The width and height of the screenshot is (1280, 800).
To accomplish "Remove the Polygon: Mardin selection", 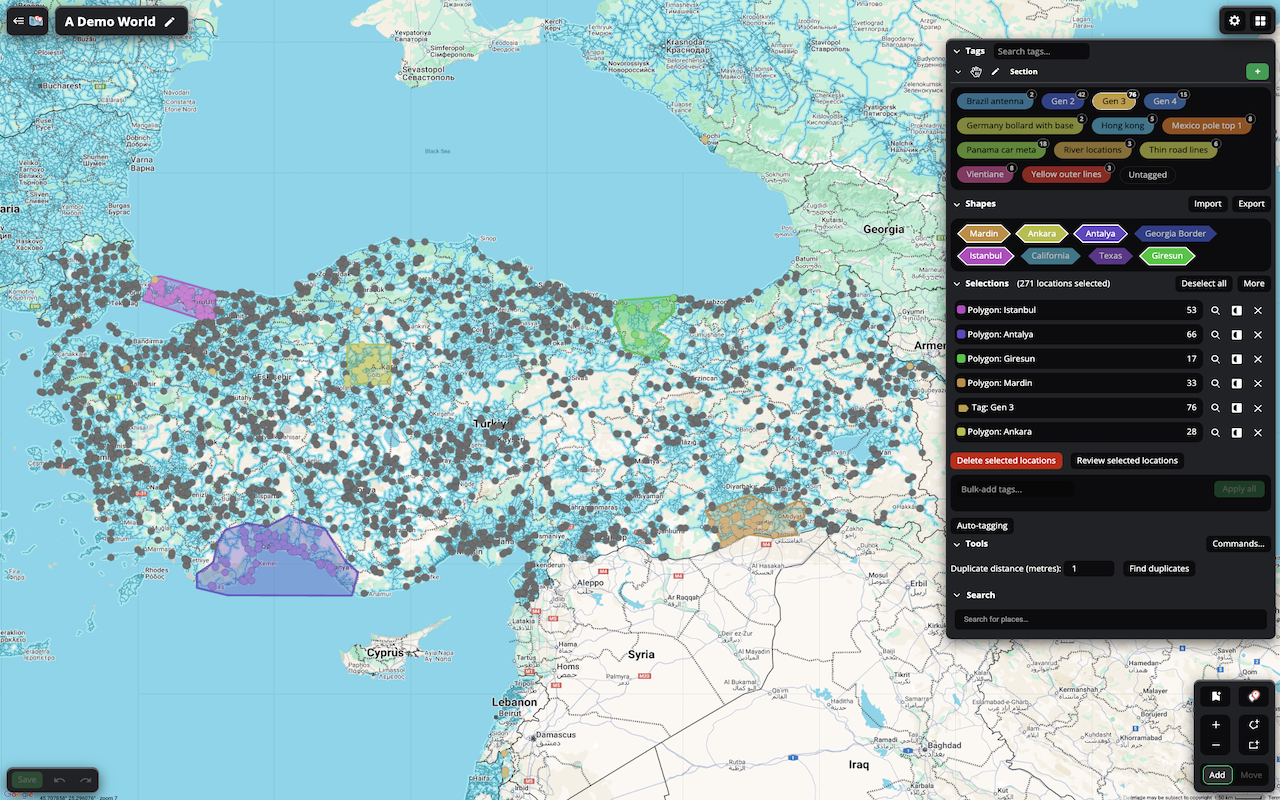I will 1258,384.
